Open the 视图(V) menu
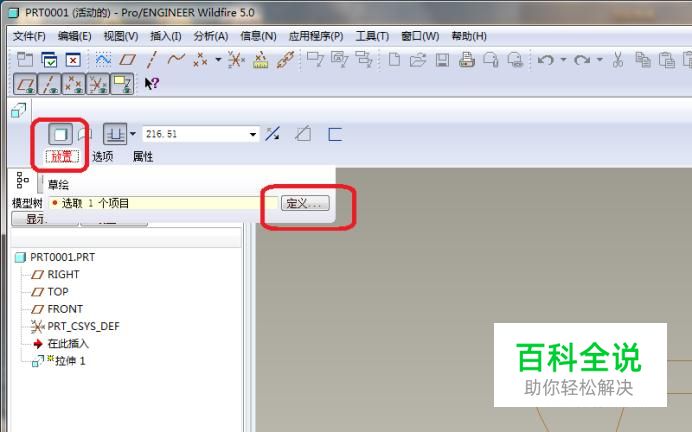Viewport: 692px width, 432px height. click(120, 36)
